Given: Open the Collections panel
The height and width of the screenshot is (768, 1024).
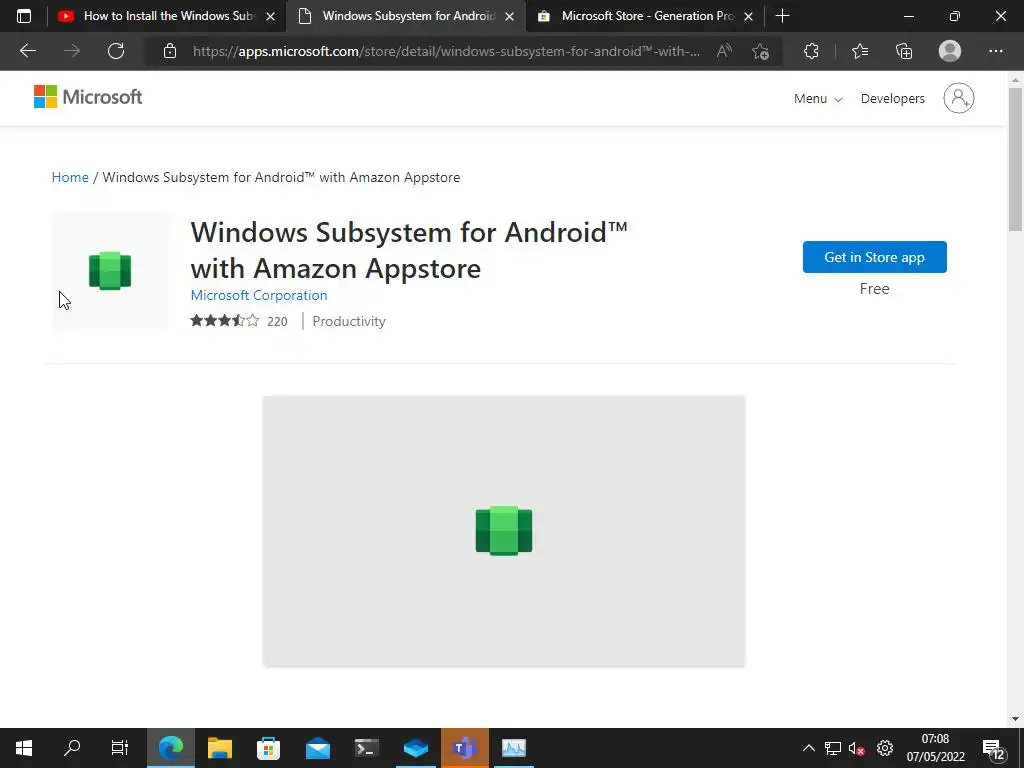Looking at the screenshot, I should pos(904,51).
